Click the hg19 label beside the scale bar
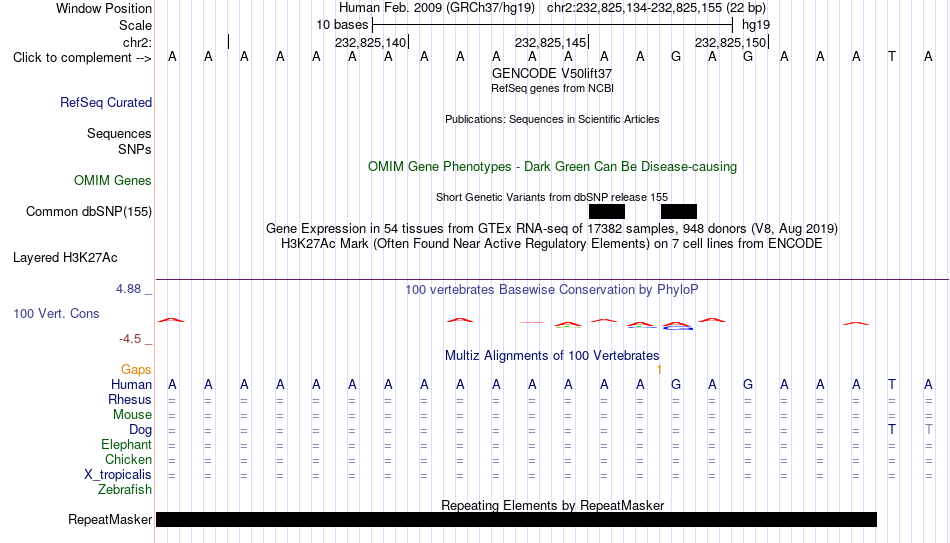This screenshot has width=950, height=543. tap(756, 25)
